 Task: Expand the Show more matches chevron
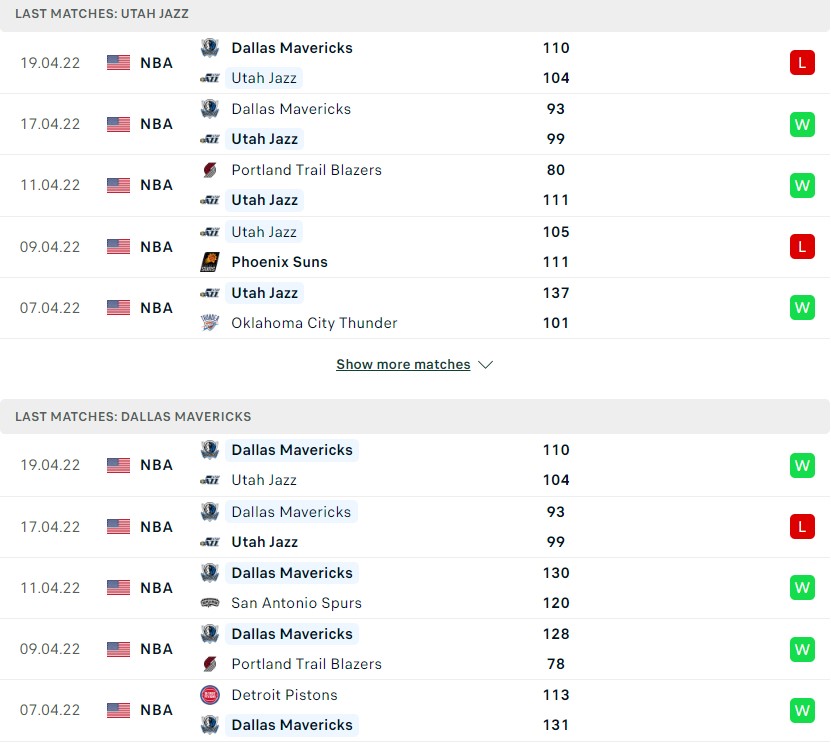[x=486, y=365]
